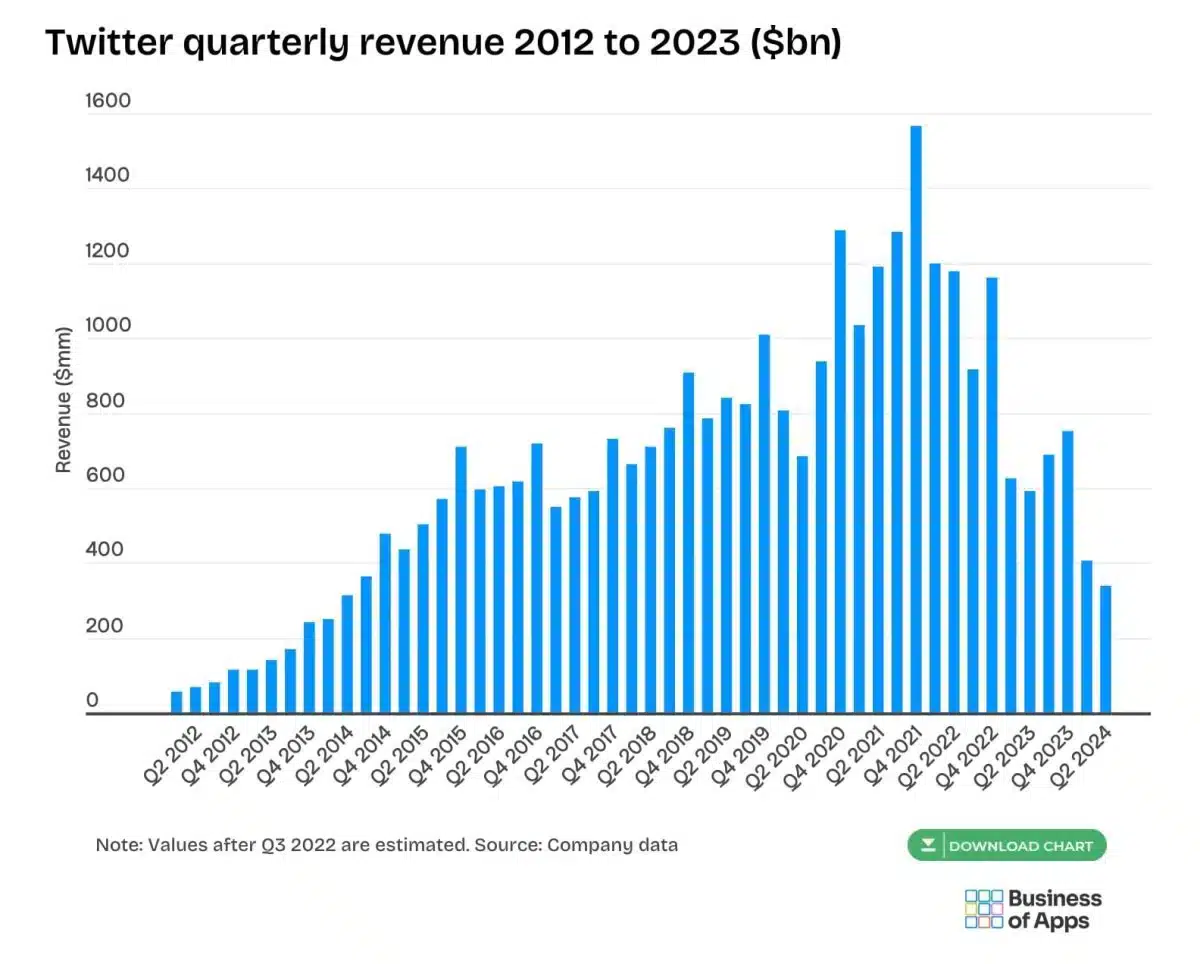
Task: Select the Q4 2019 revenue bar
Action: point(764,524)
